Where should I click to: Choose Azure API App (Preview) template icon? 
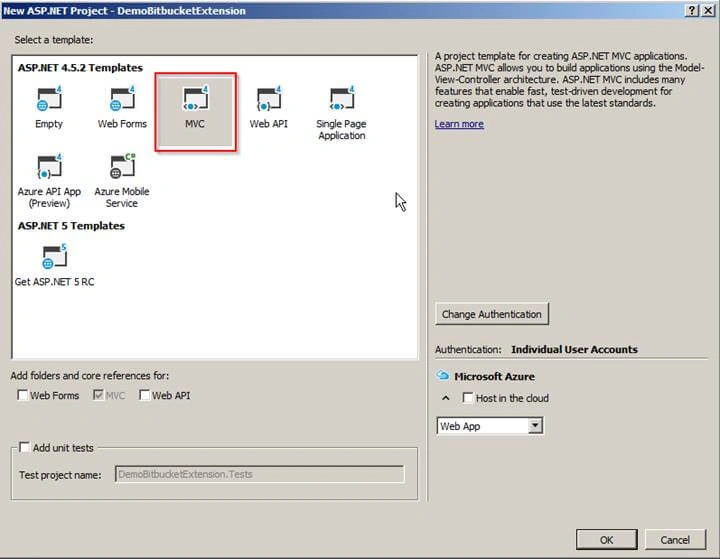49,166
